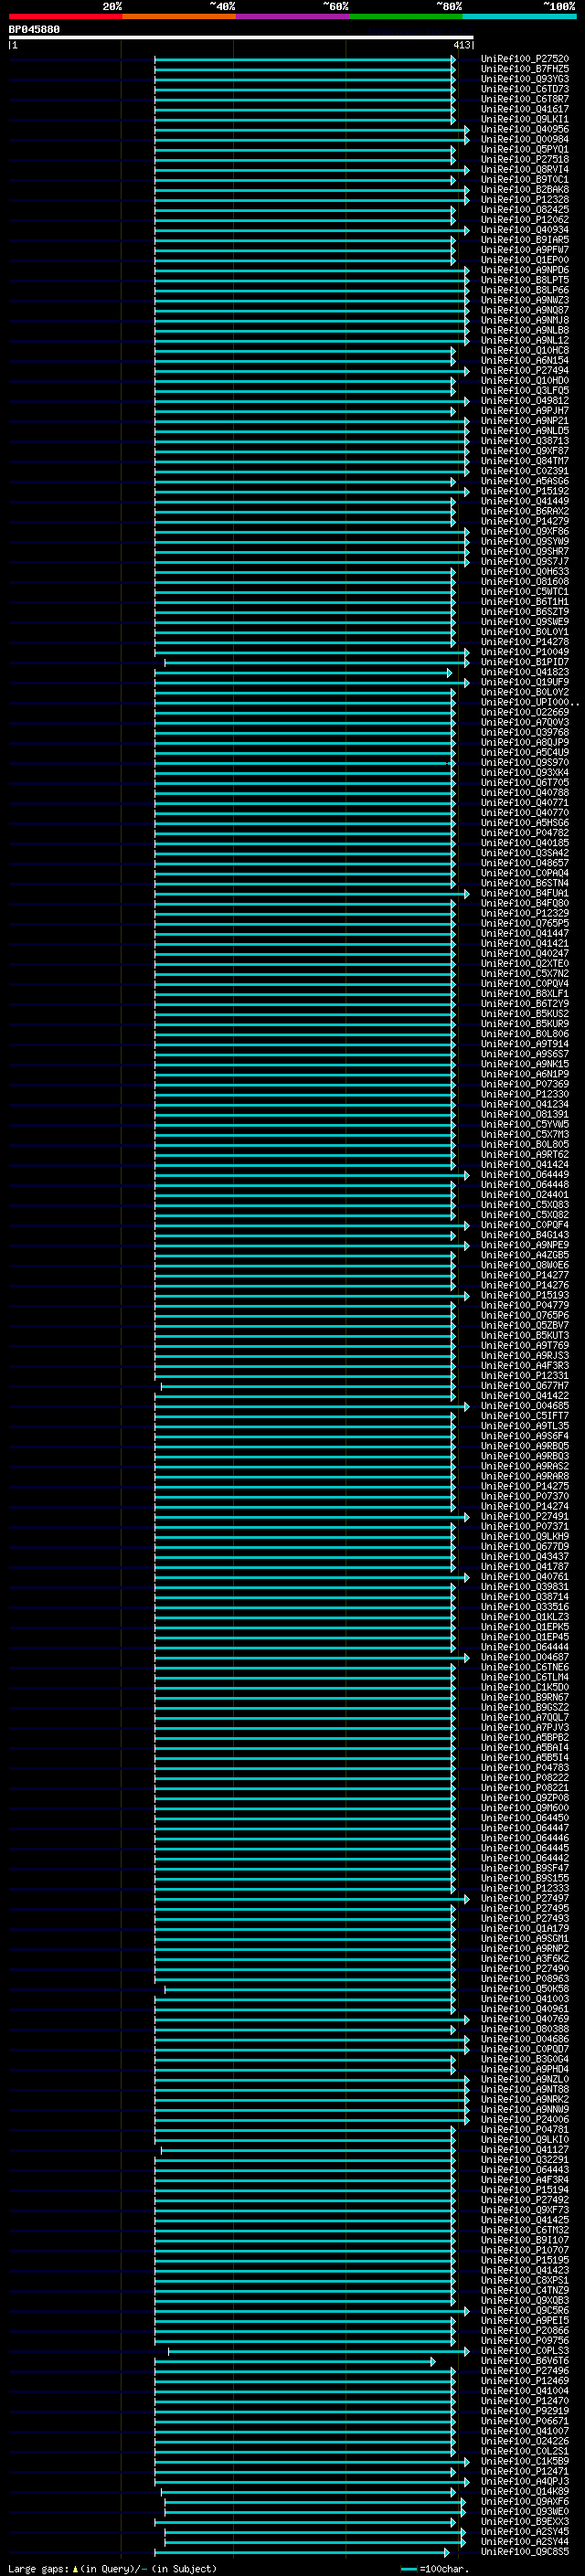Select hit UniRef100_B7FHZ5

pyautogui.click(x=525, y=70)
